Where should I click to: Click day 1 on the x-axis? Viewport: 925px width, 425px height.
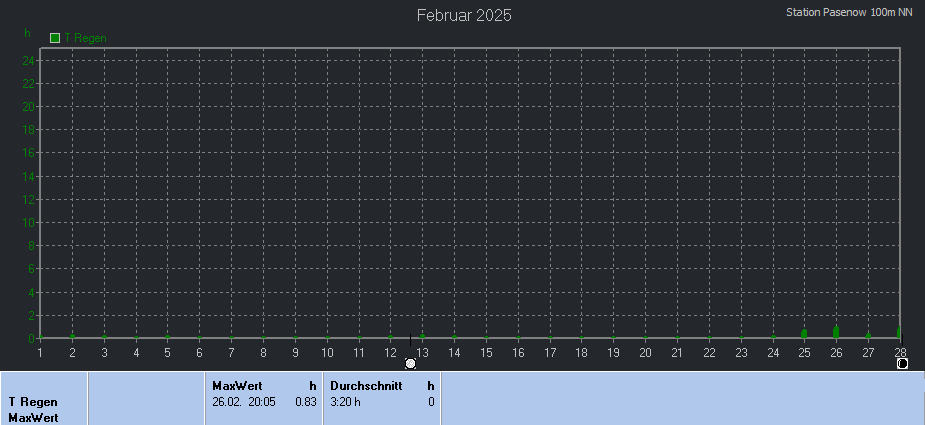click(40, 353)
